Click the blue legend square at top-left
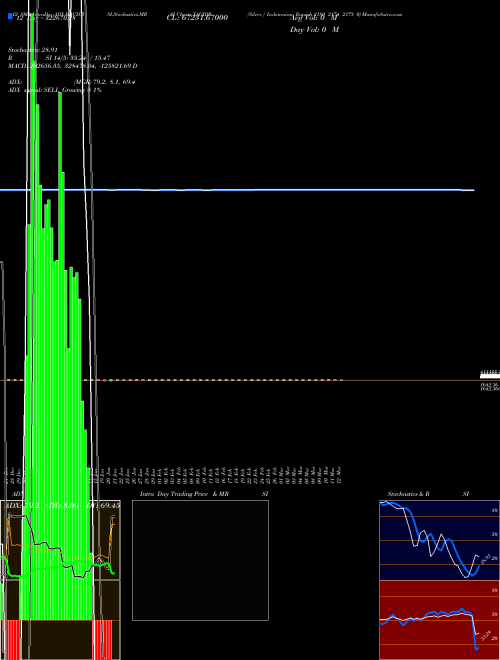500x660 pixels. [x=10, y=16]
